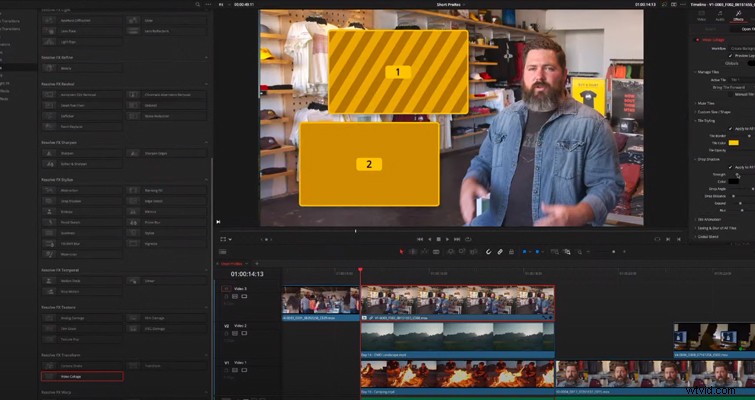Select the Beauty effect
755x400 pixels.
click(x=82, y=68)
